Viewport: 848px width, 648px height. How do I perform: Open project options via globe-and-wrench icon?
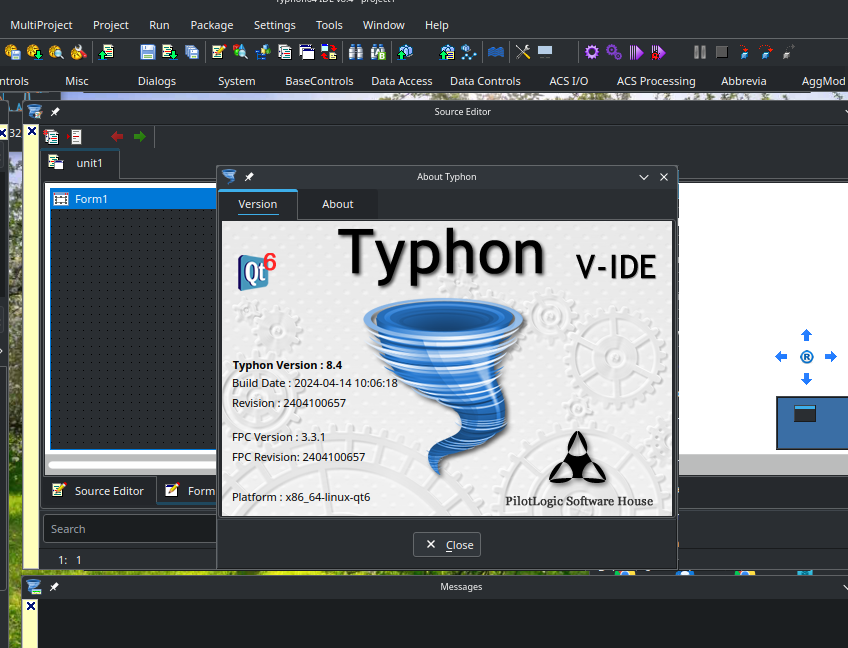coord(78,52)
